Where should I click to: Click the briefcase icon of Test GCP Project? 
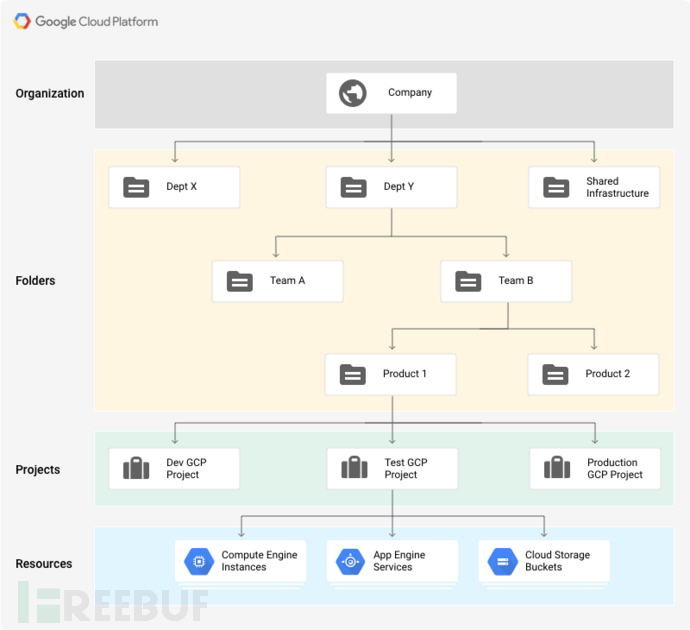[x=354, y=467]
